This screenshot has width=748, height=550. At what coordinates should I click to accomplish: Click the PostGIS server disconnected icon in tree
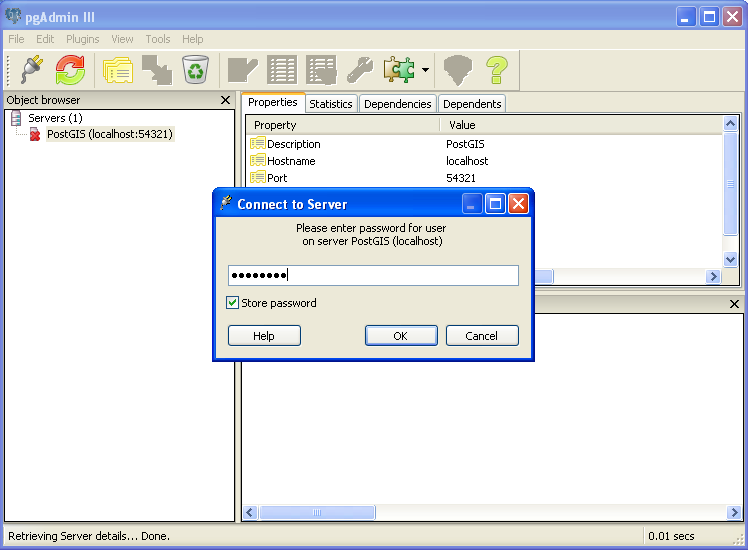(x=35, y=135)
